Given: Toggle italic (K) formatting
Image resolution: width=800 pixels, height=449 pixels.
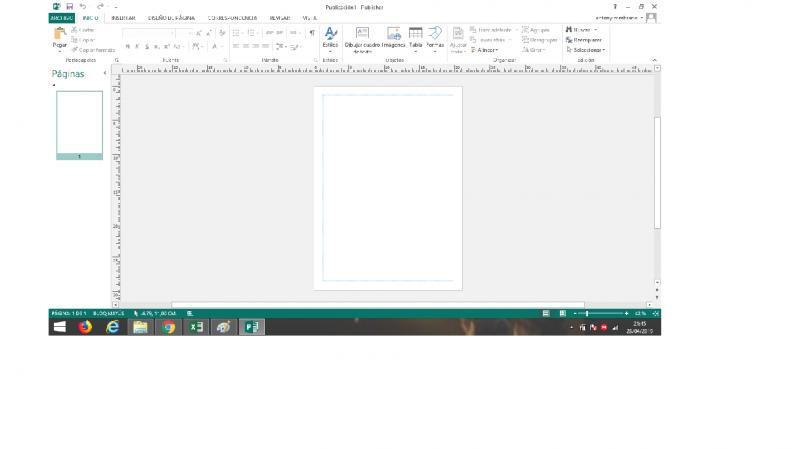Looking at the screenshot, I should tap(137, 46).
